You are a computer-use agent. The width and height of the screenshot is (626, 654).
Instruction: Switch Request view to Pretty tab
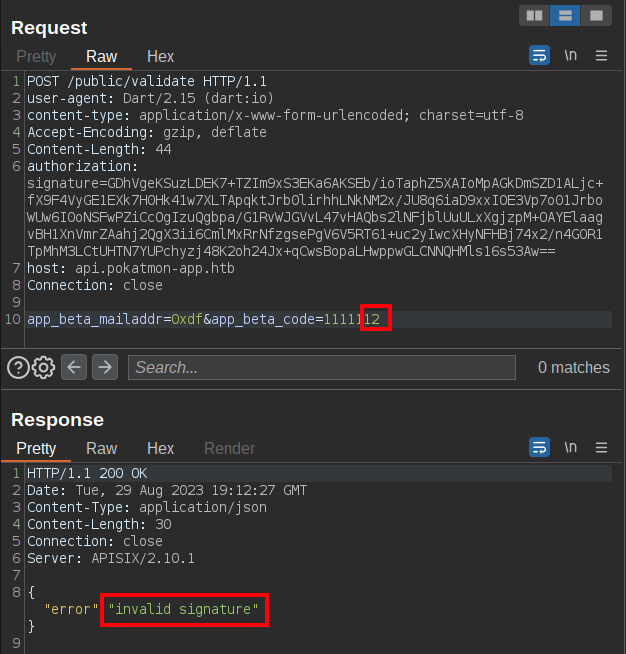[x=36, y=57]
